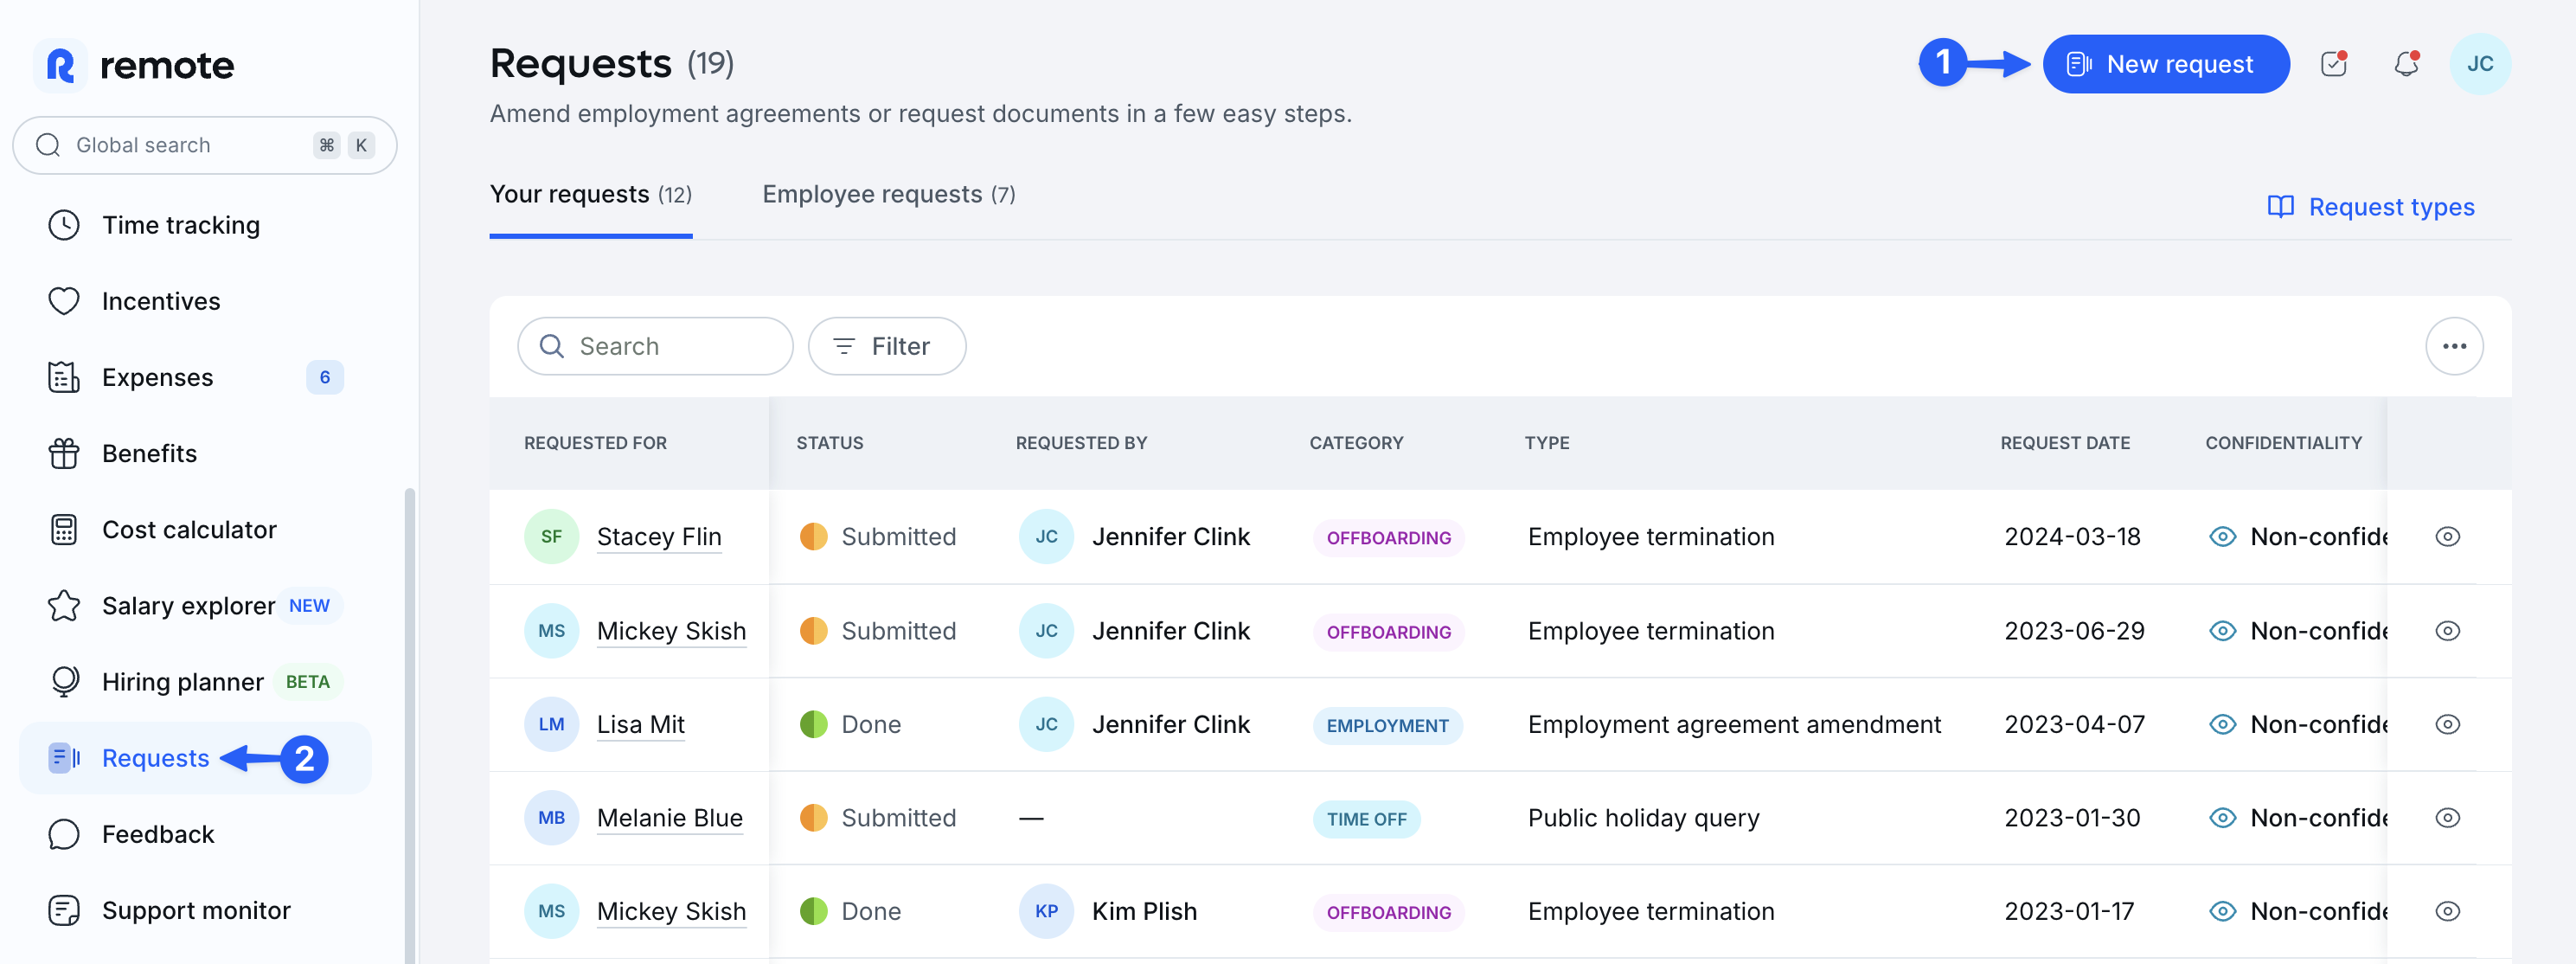Click the New request button
Image resolution: width=2576 pixels, height=964 pixels.
[2165, 64]
